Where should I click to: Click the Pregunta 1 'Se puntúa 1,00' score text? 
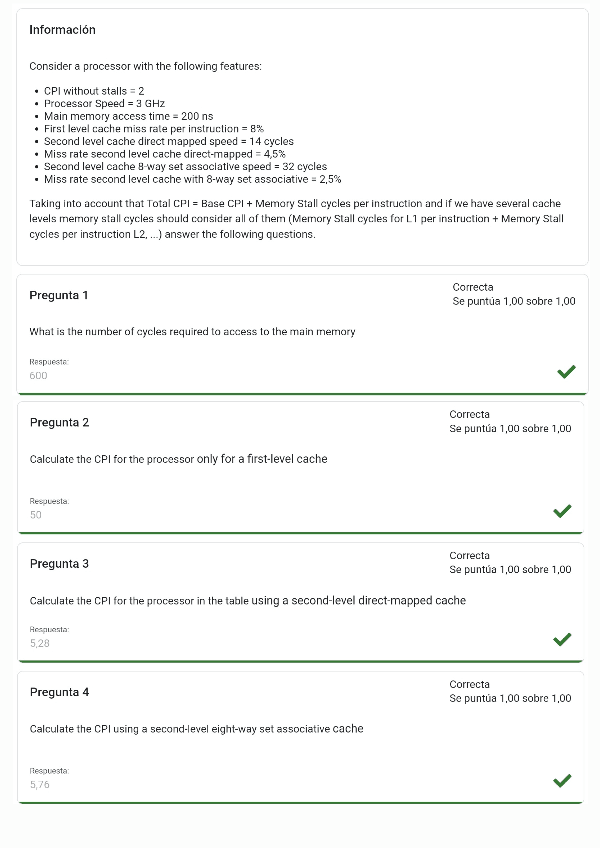point(513,301)
